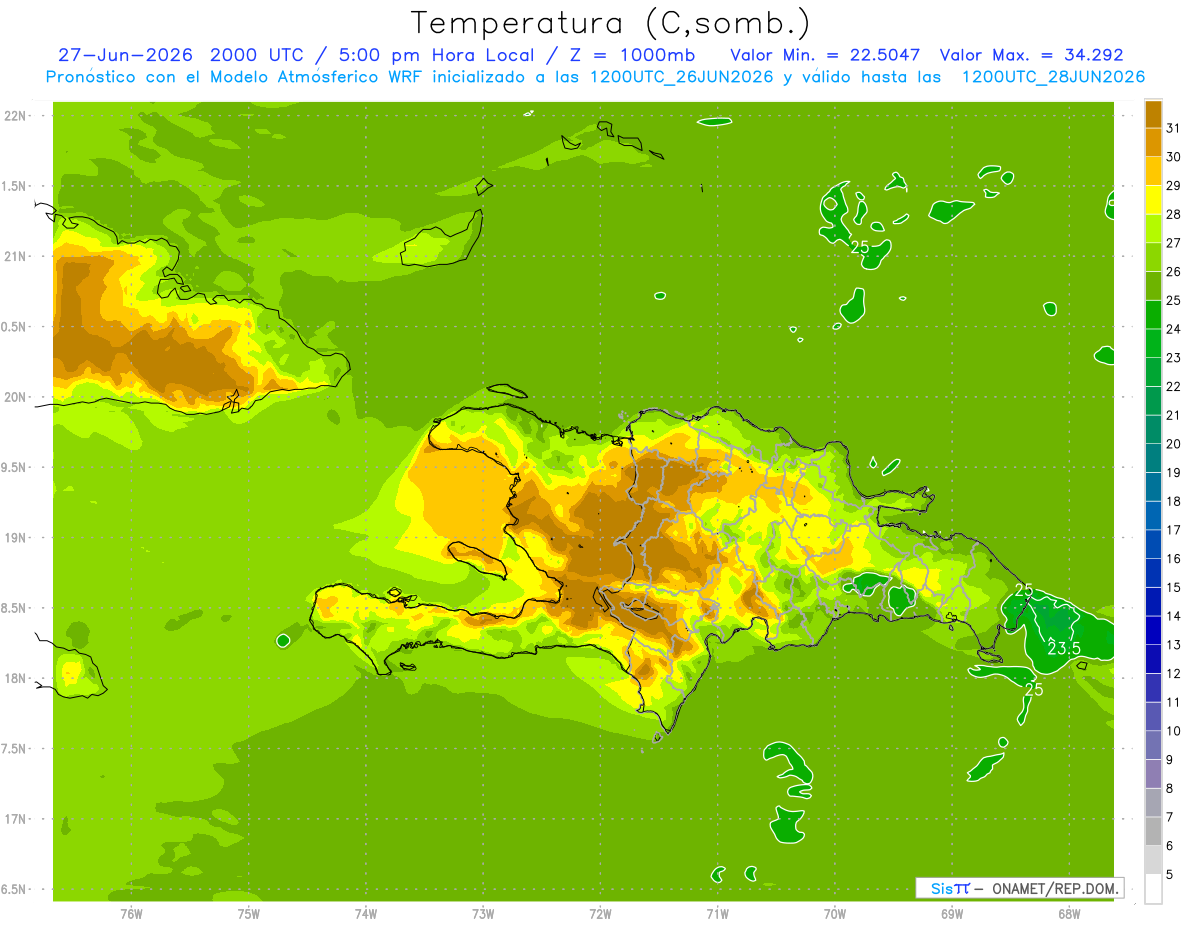Click 'Valor Max. = 34.292' value
Viewport: 1200px width, 927px height.
coord(1032,55)
